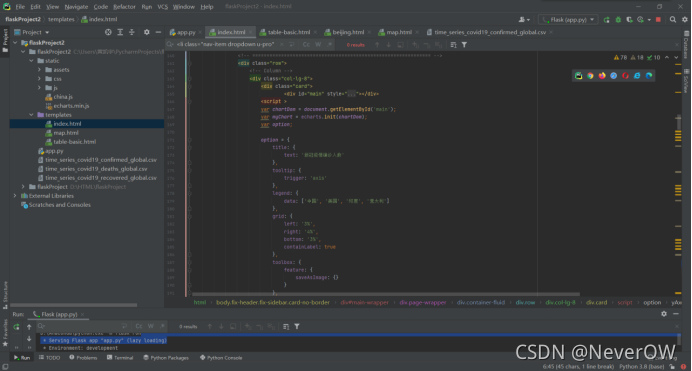This screenshot has width=692, height=371.
Task: Click filter search results icon in editor find bar
Action: click(464, 45)
